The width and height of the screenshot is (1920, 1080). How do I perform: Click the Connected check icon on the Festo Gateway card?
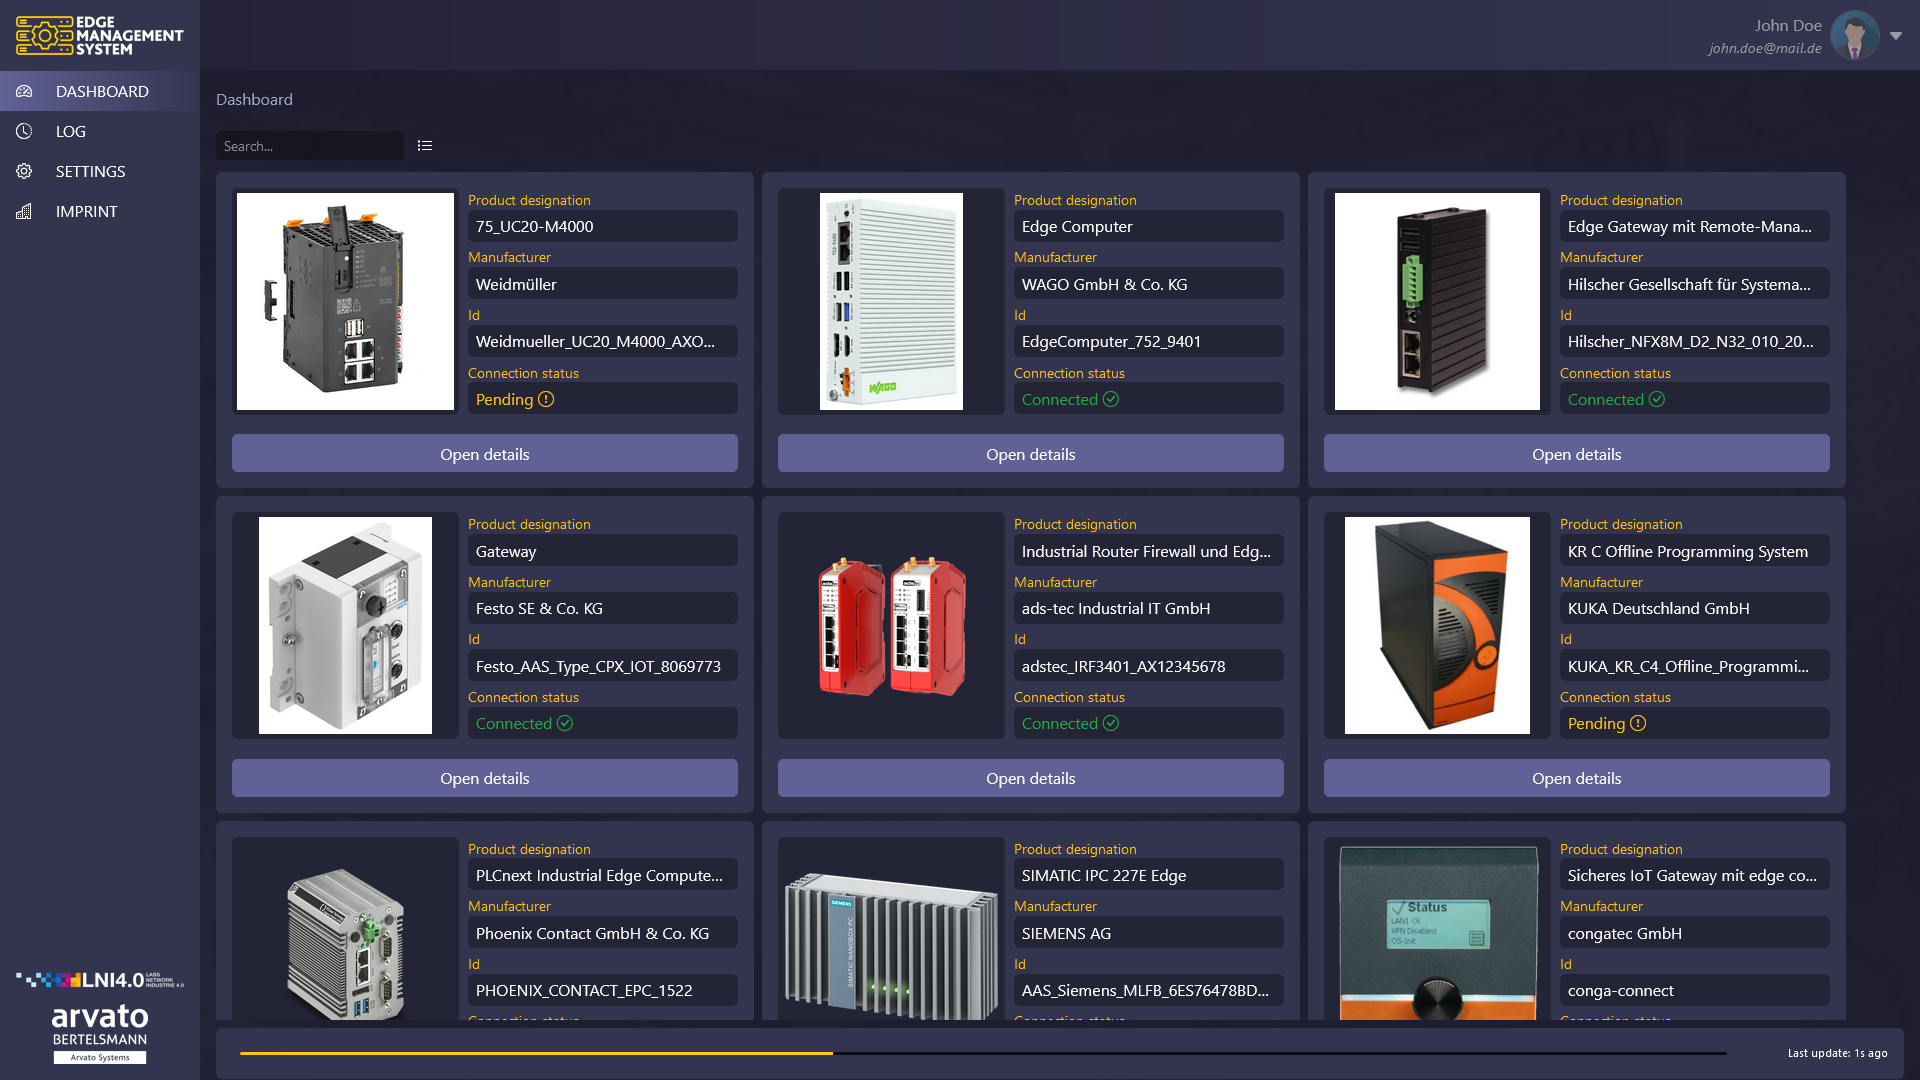(565, 723)
